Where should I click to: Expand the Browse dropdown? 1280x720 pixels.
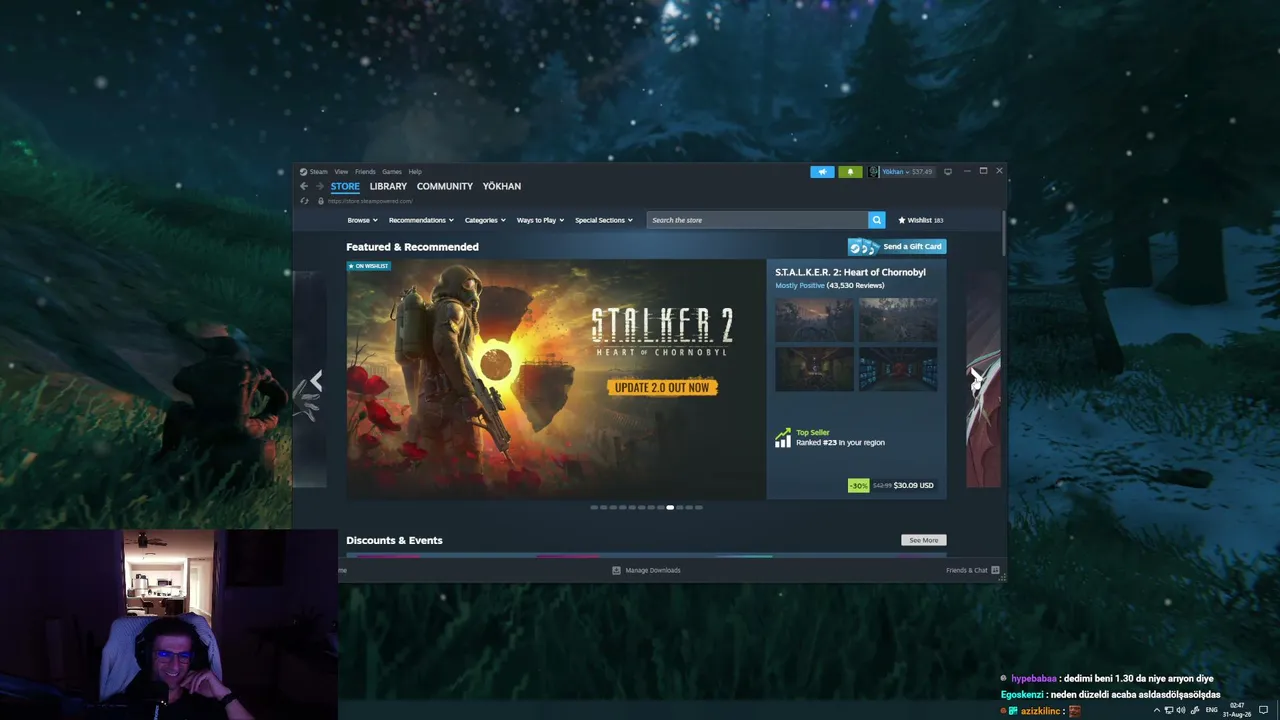[x=362, y=220]
